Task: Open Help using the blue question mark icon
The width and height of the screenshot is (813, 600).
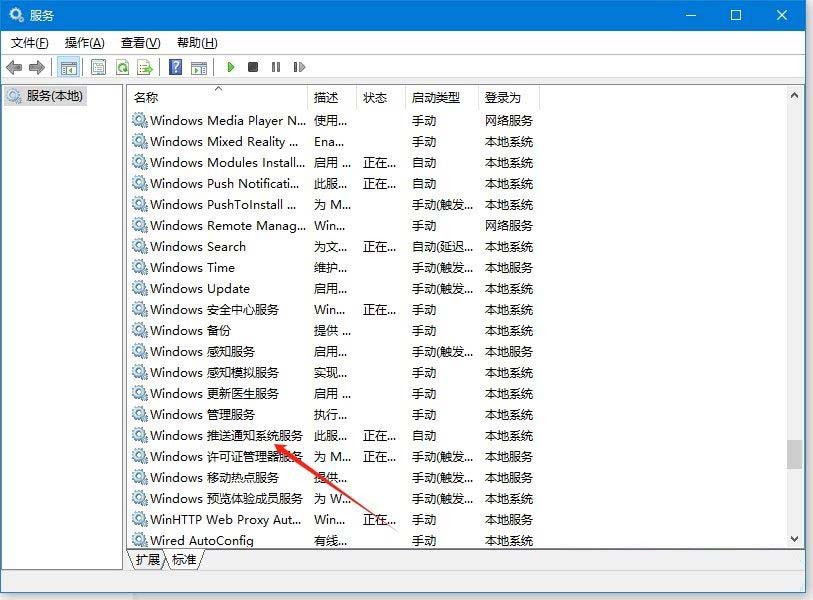Action: click(x=176, y=67)
